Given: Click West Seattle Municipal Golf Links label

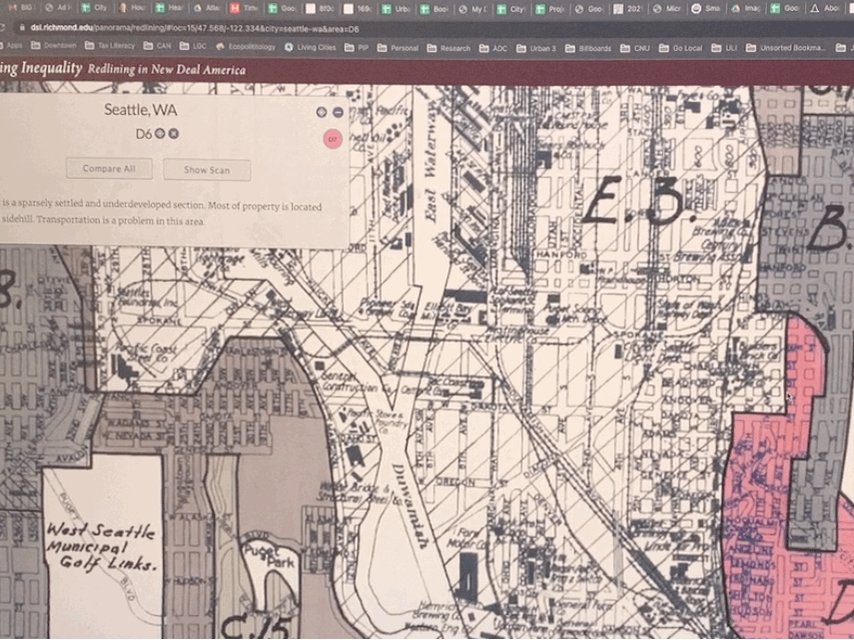Looking at the screenshot, I should (x=101, y=546).
